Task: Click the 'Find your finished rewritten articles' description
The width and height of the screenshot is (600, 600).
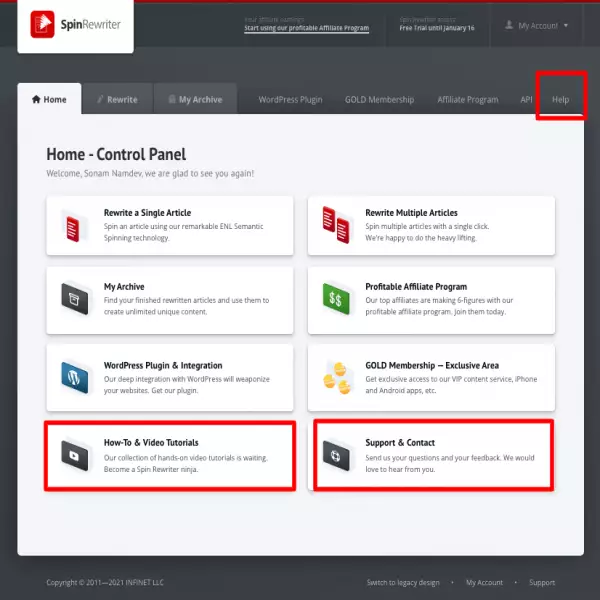Action: [x=186, y=306]
